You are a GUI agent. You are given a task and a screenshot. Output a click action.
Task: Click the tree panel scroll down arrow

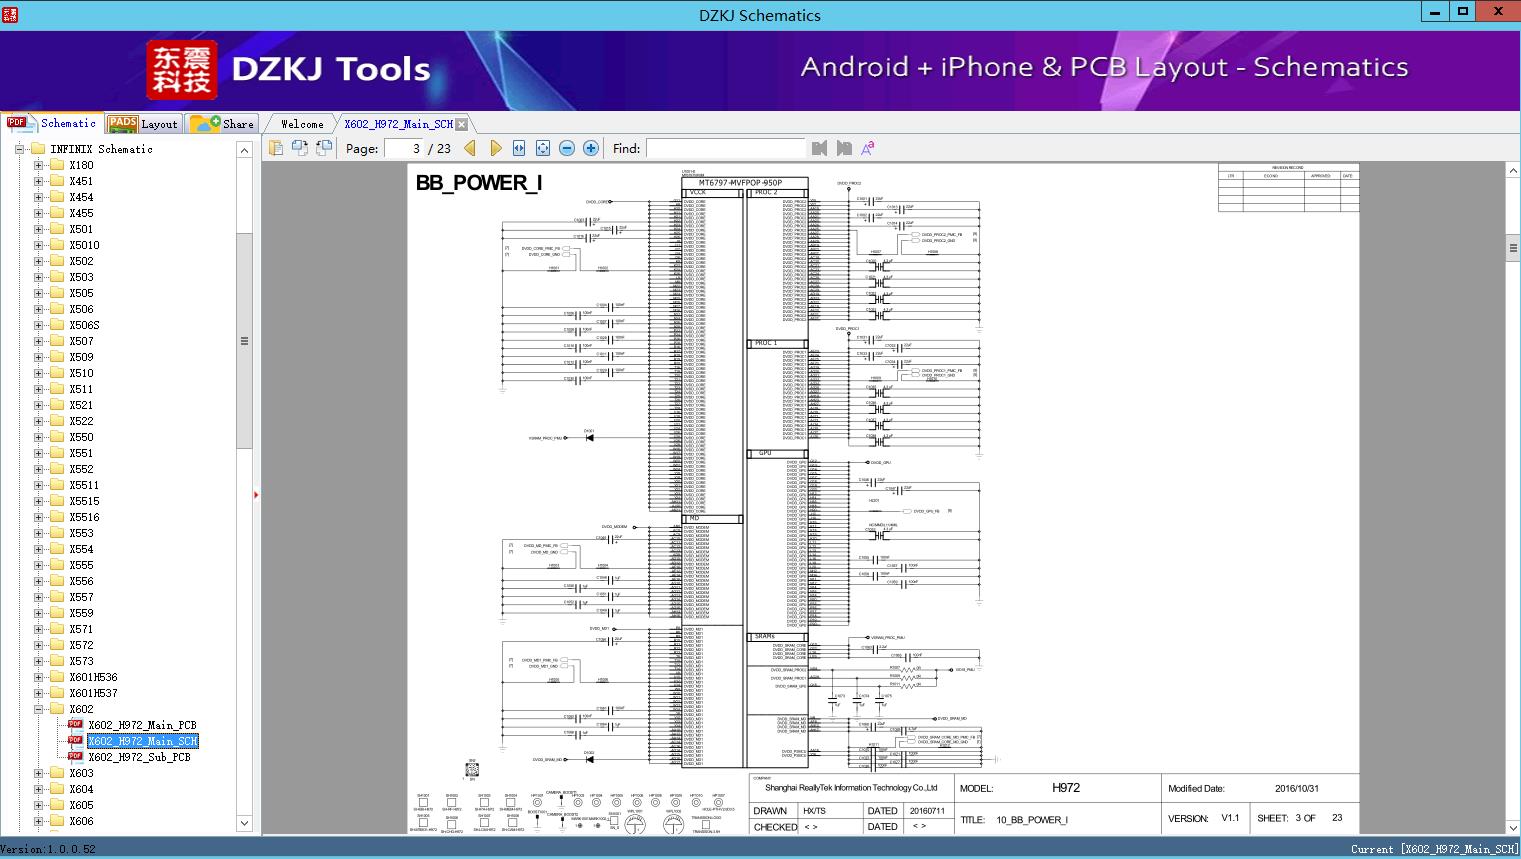[244, 823]
